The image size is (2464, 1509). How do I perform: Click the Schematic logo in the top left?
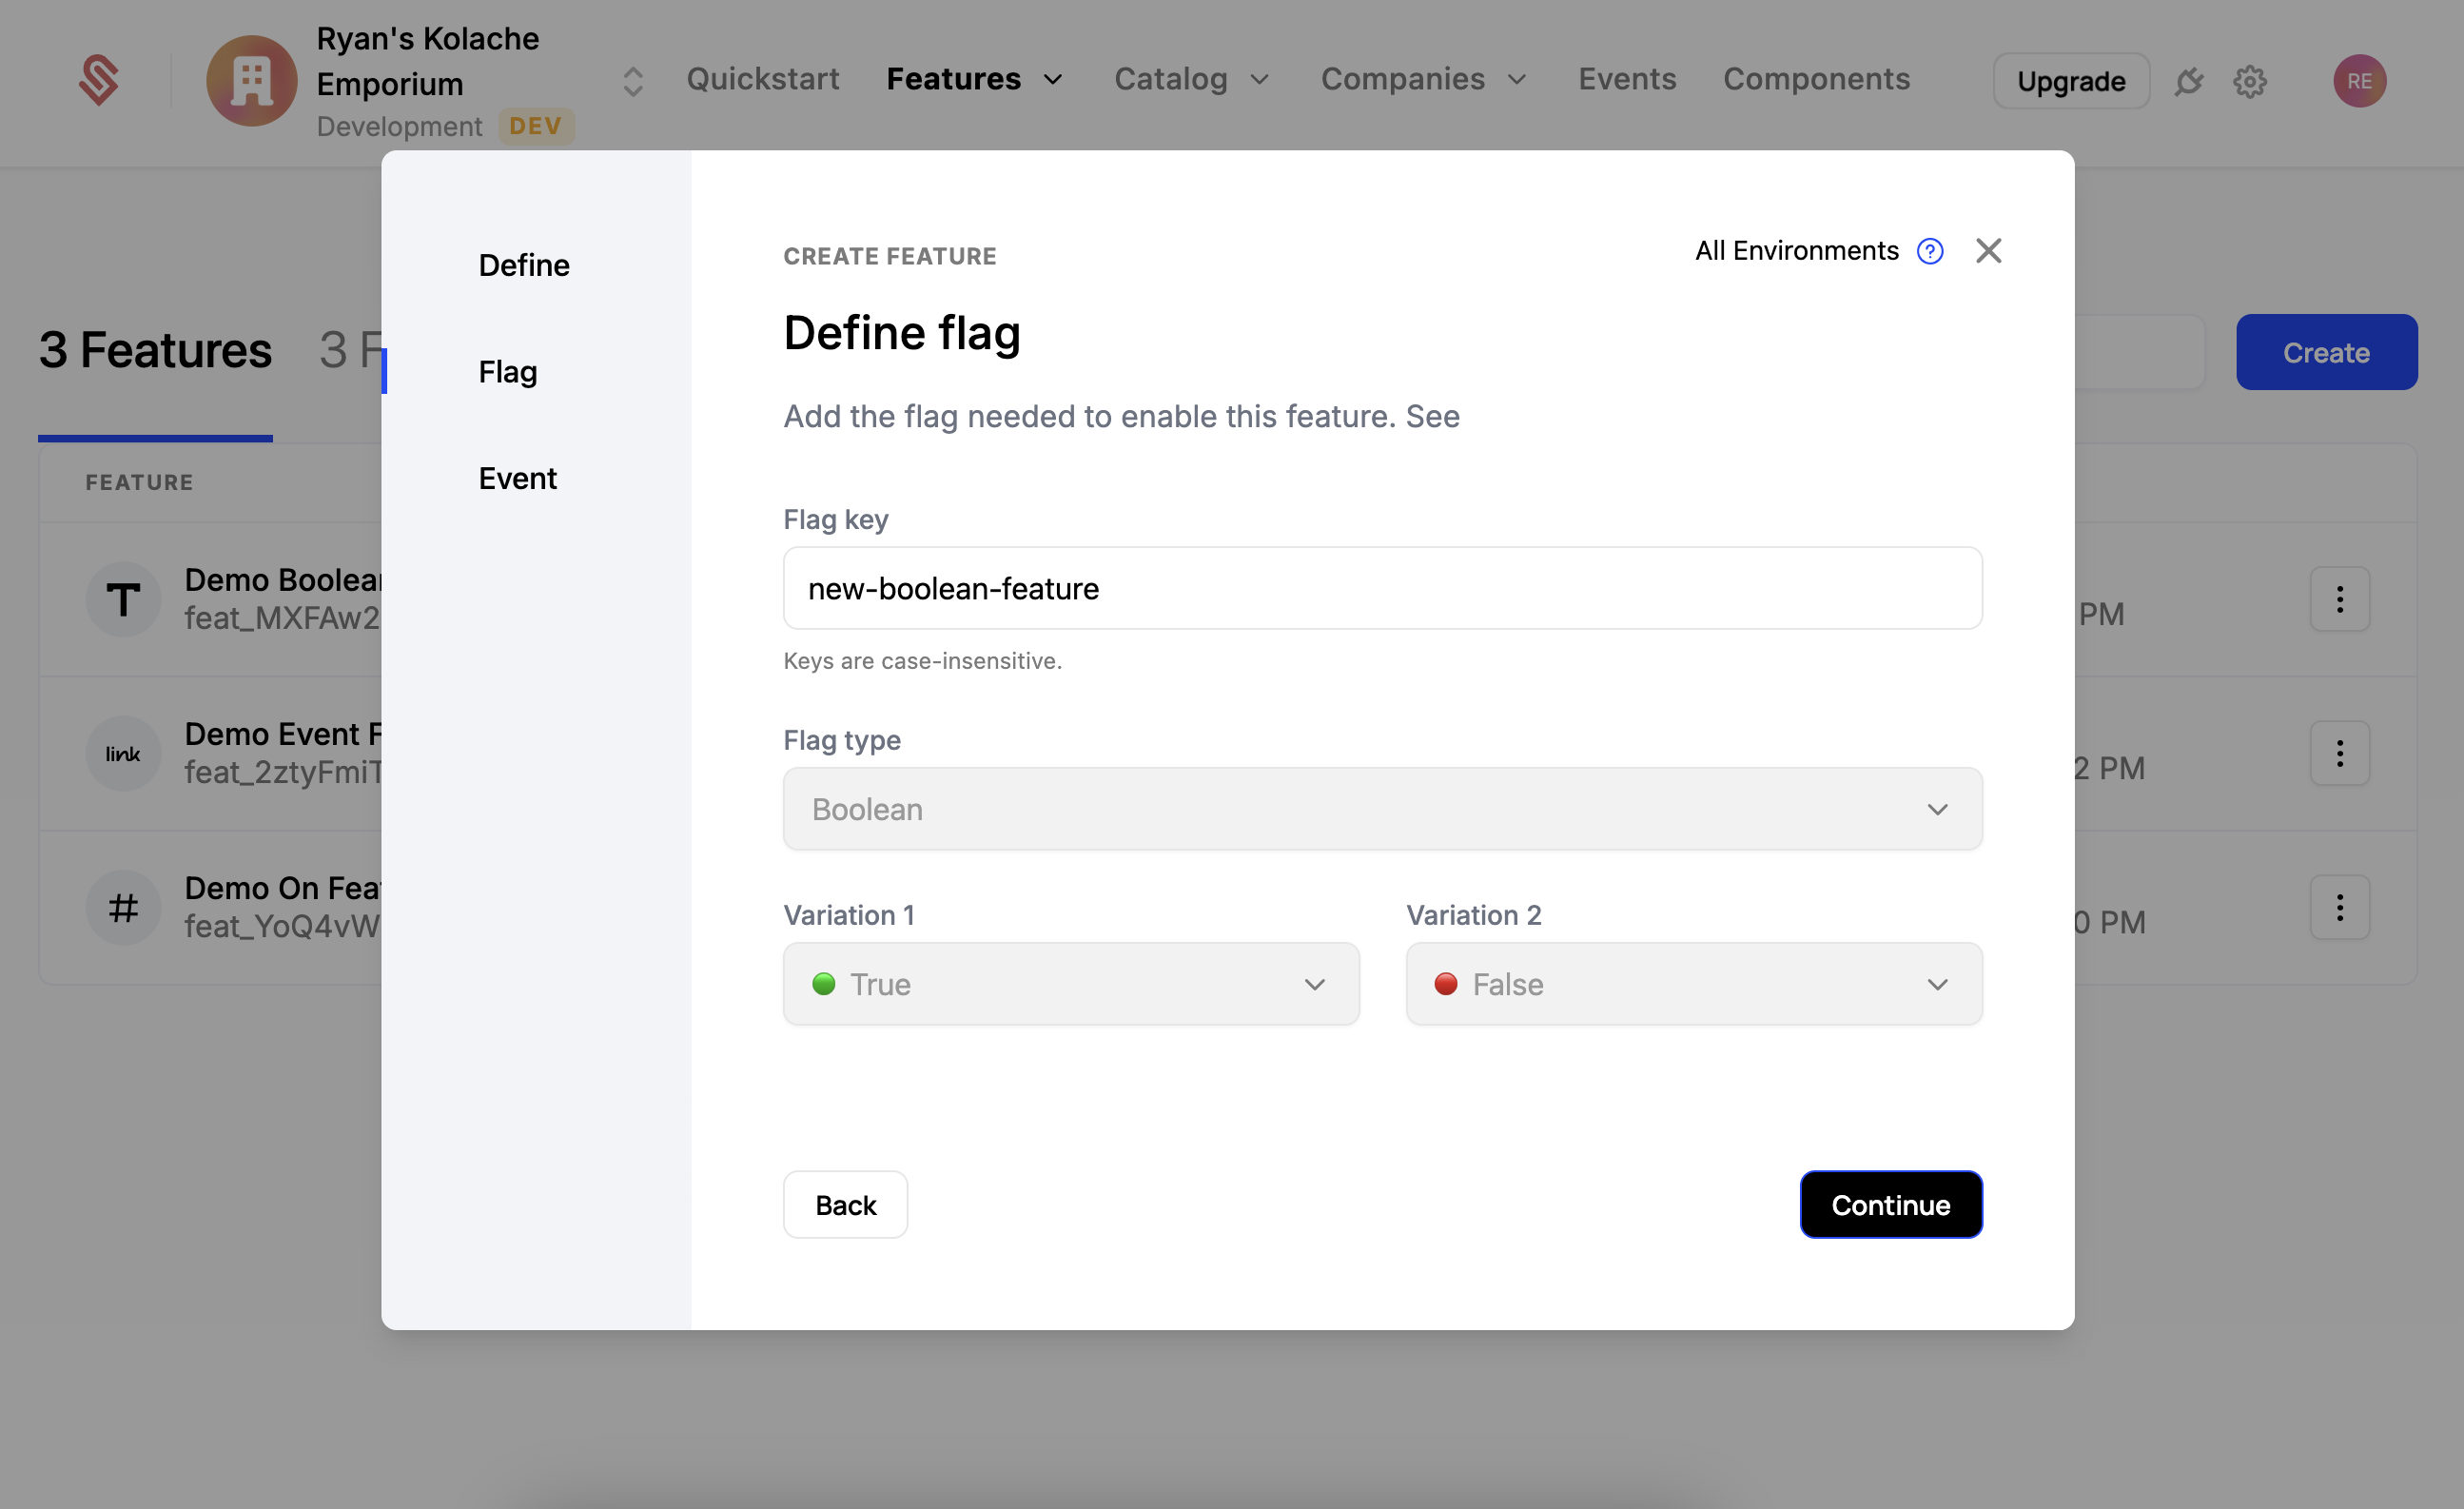100,79
